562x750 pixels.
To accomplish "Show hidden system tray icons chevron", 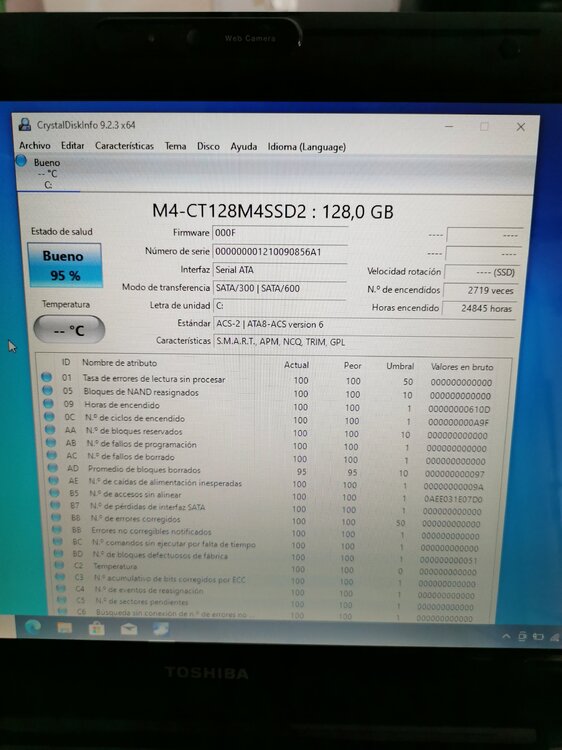I will [x=506, y=636].
